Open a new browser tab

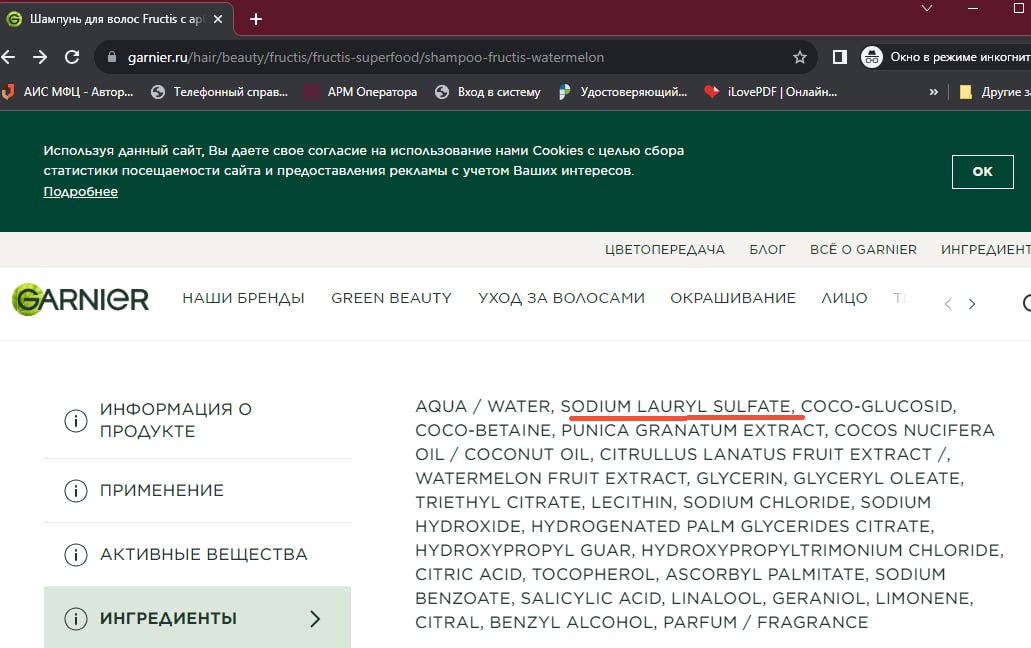click(x=256, y=19)
